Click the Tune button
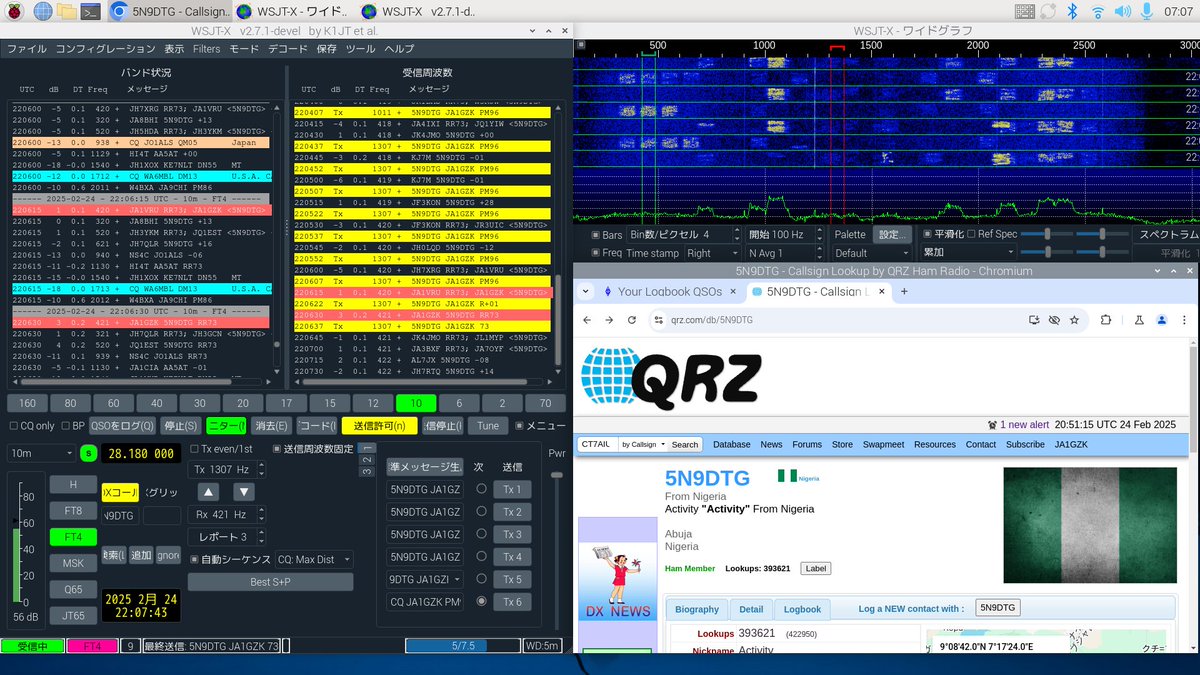The height and width of the screenshot is (675, 1200). pos(487,426)
